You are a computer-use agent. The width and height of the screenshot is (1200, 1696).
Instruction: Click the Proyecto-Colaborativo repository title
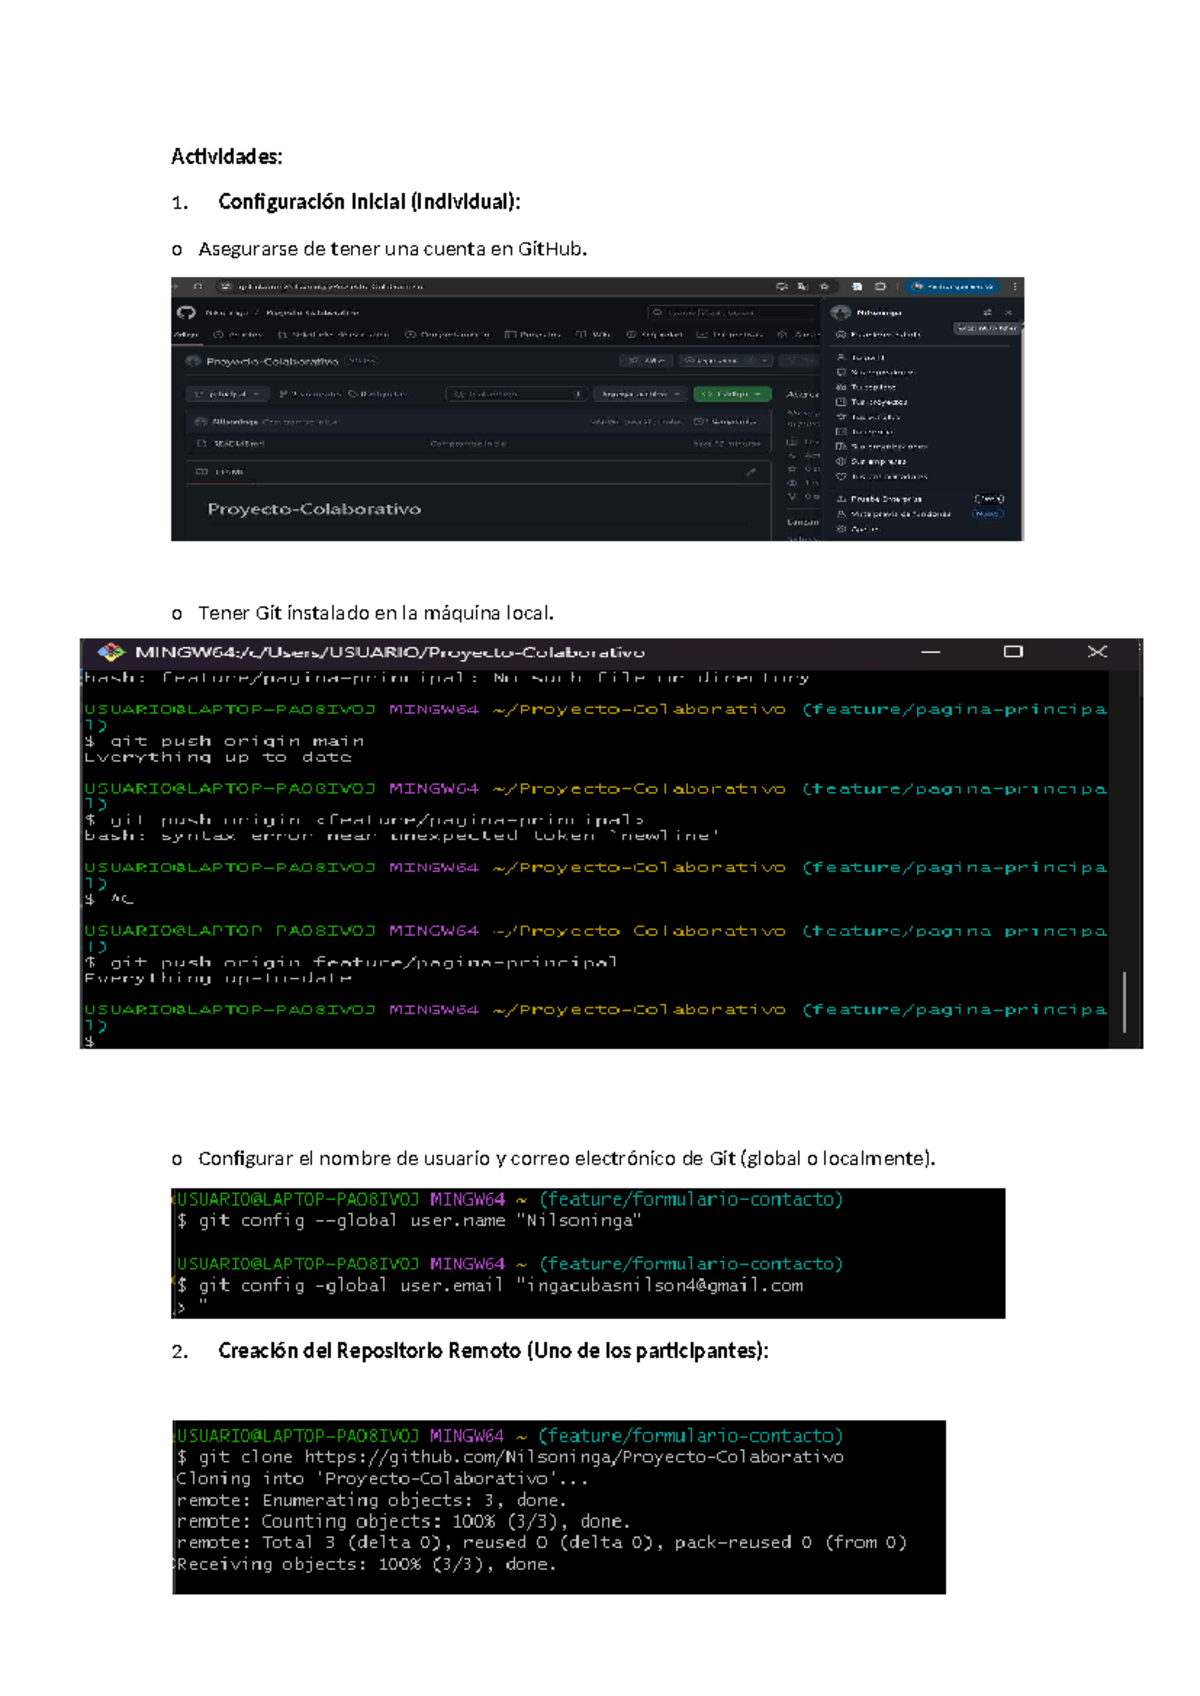[x=272, y=362]
